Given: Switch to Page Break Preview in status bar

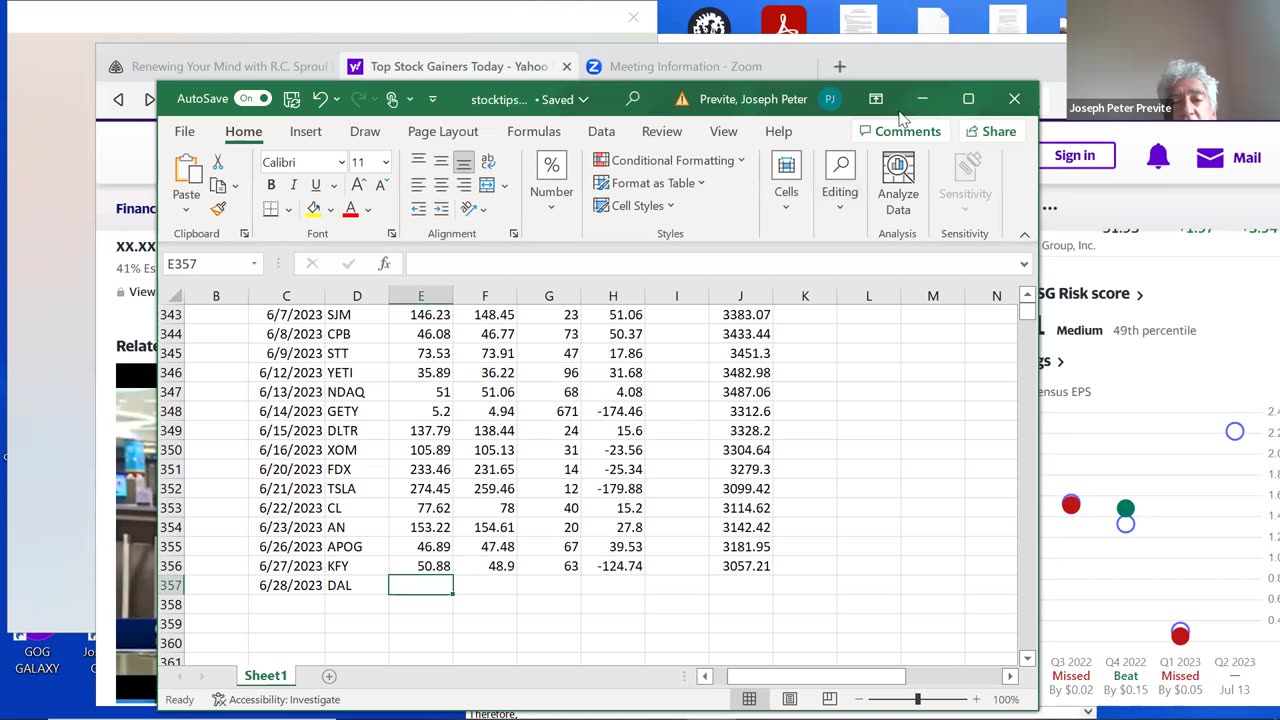Looking at the screenshot, I should point(829,699).
